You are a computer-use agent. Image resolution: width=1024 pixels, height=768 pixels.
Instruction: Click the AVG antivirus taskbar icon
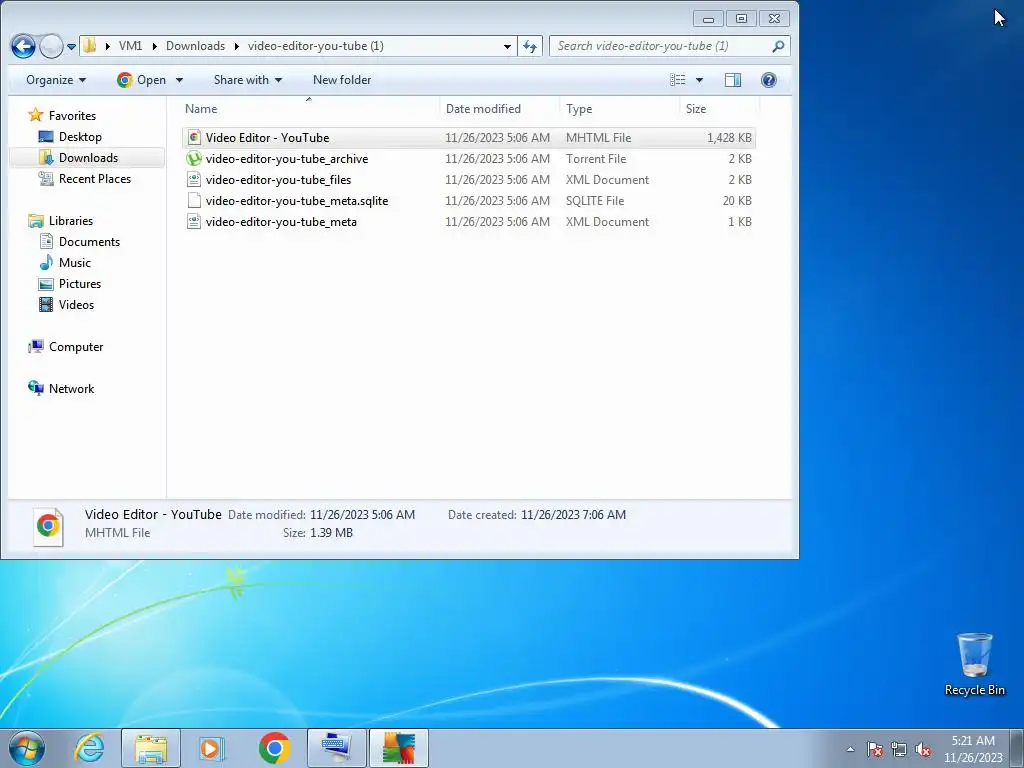click(398, 748)
